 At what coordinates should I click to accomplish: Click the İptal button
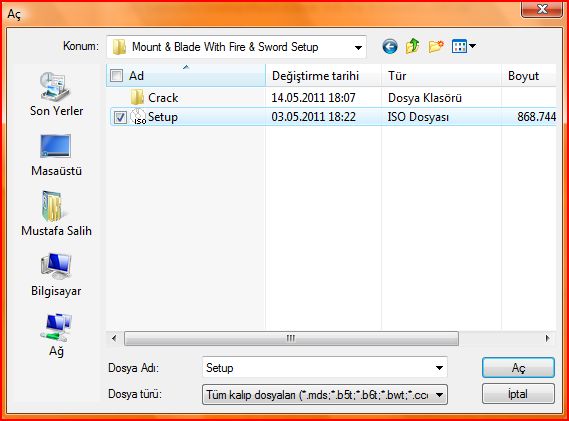pos(518,394)
